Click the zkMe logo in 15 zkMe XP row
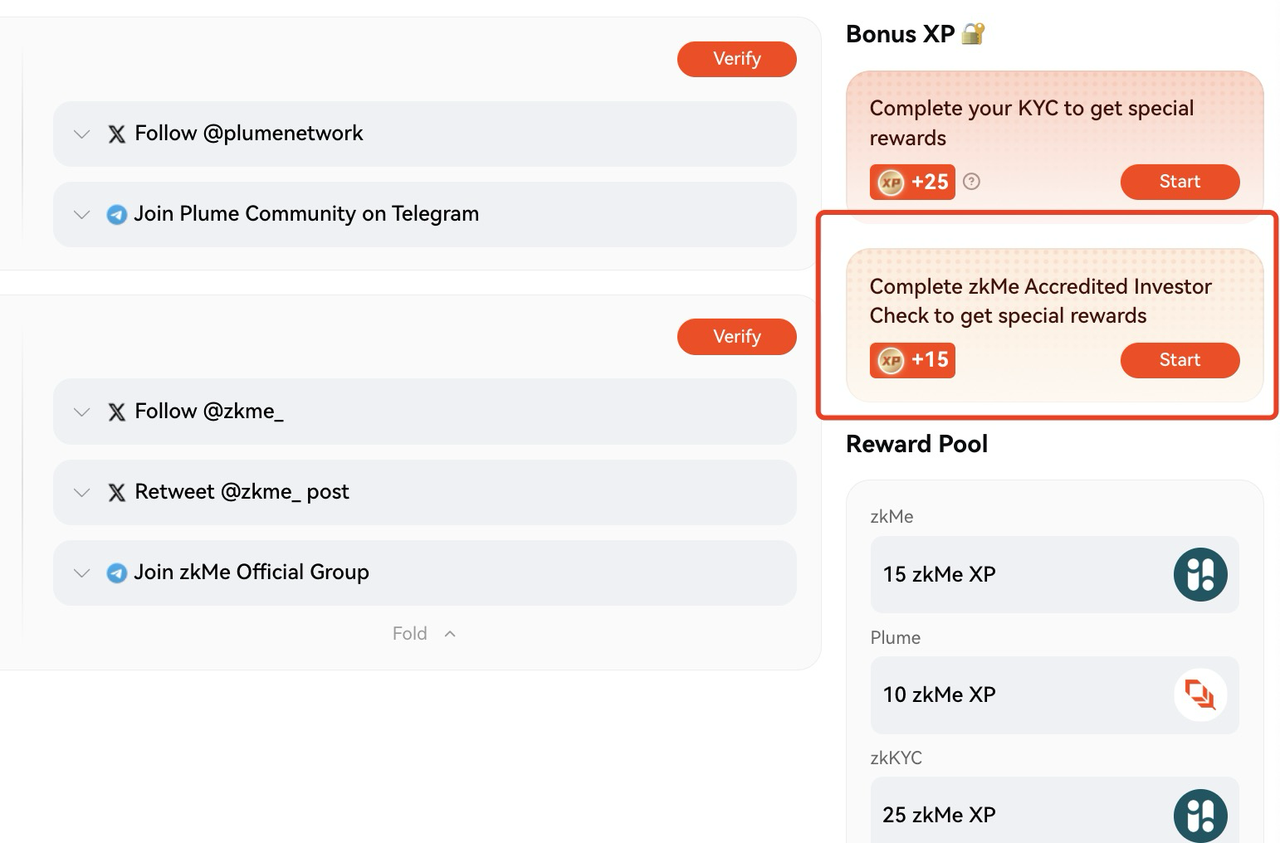The image size is (1280, 843). pyautogui.click(x=1200, y=574)
